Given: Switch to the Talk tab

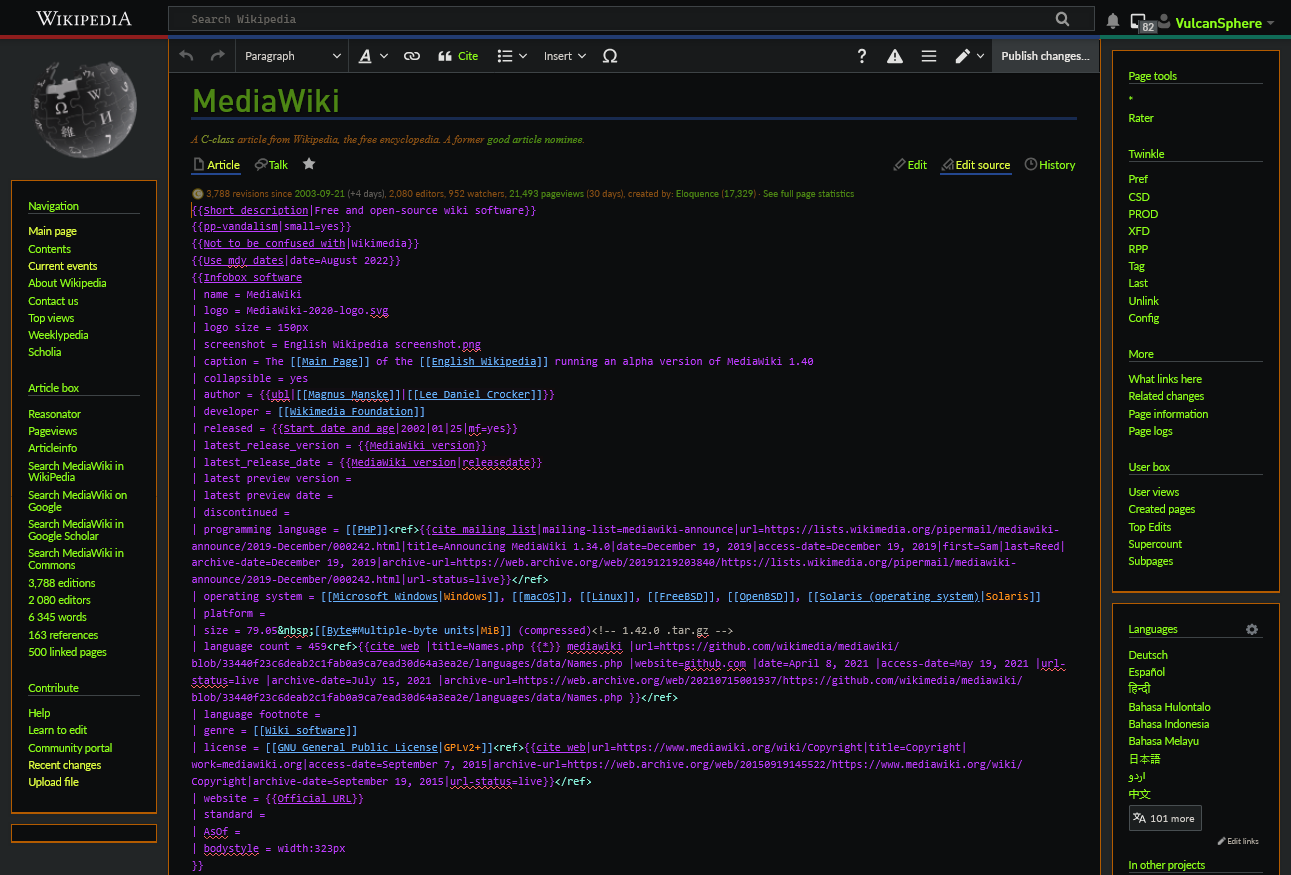Looking at the screenshot, I should [271, 165].
